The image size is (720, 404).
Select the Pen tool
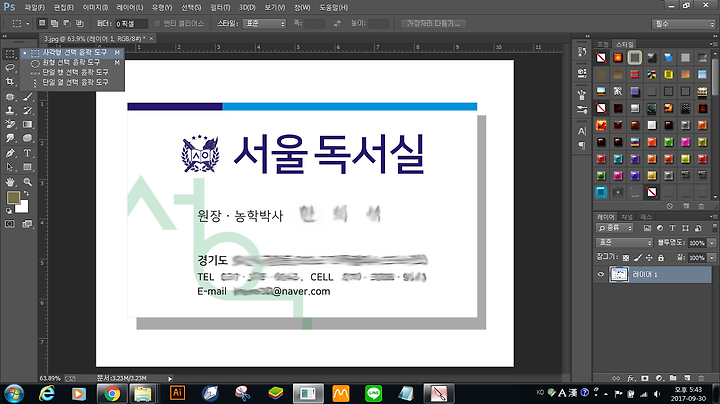pos(10,153)
